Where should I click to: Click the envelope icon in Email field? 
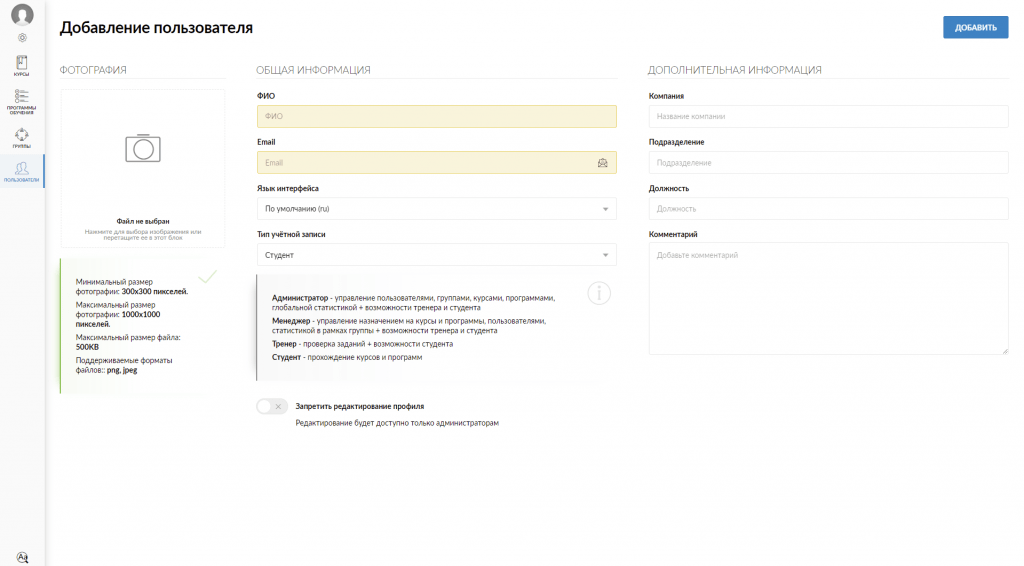click(603, 163)
